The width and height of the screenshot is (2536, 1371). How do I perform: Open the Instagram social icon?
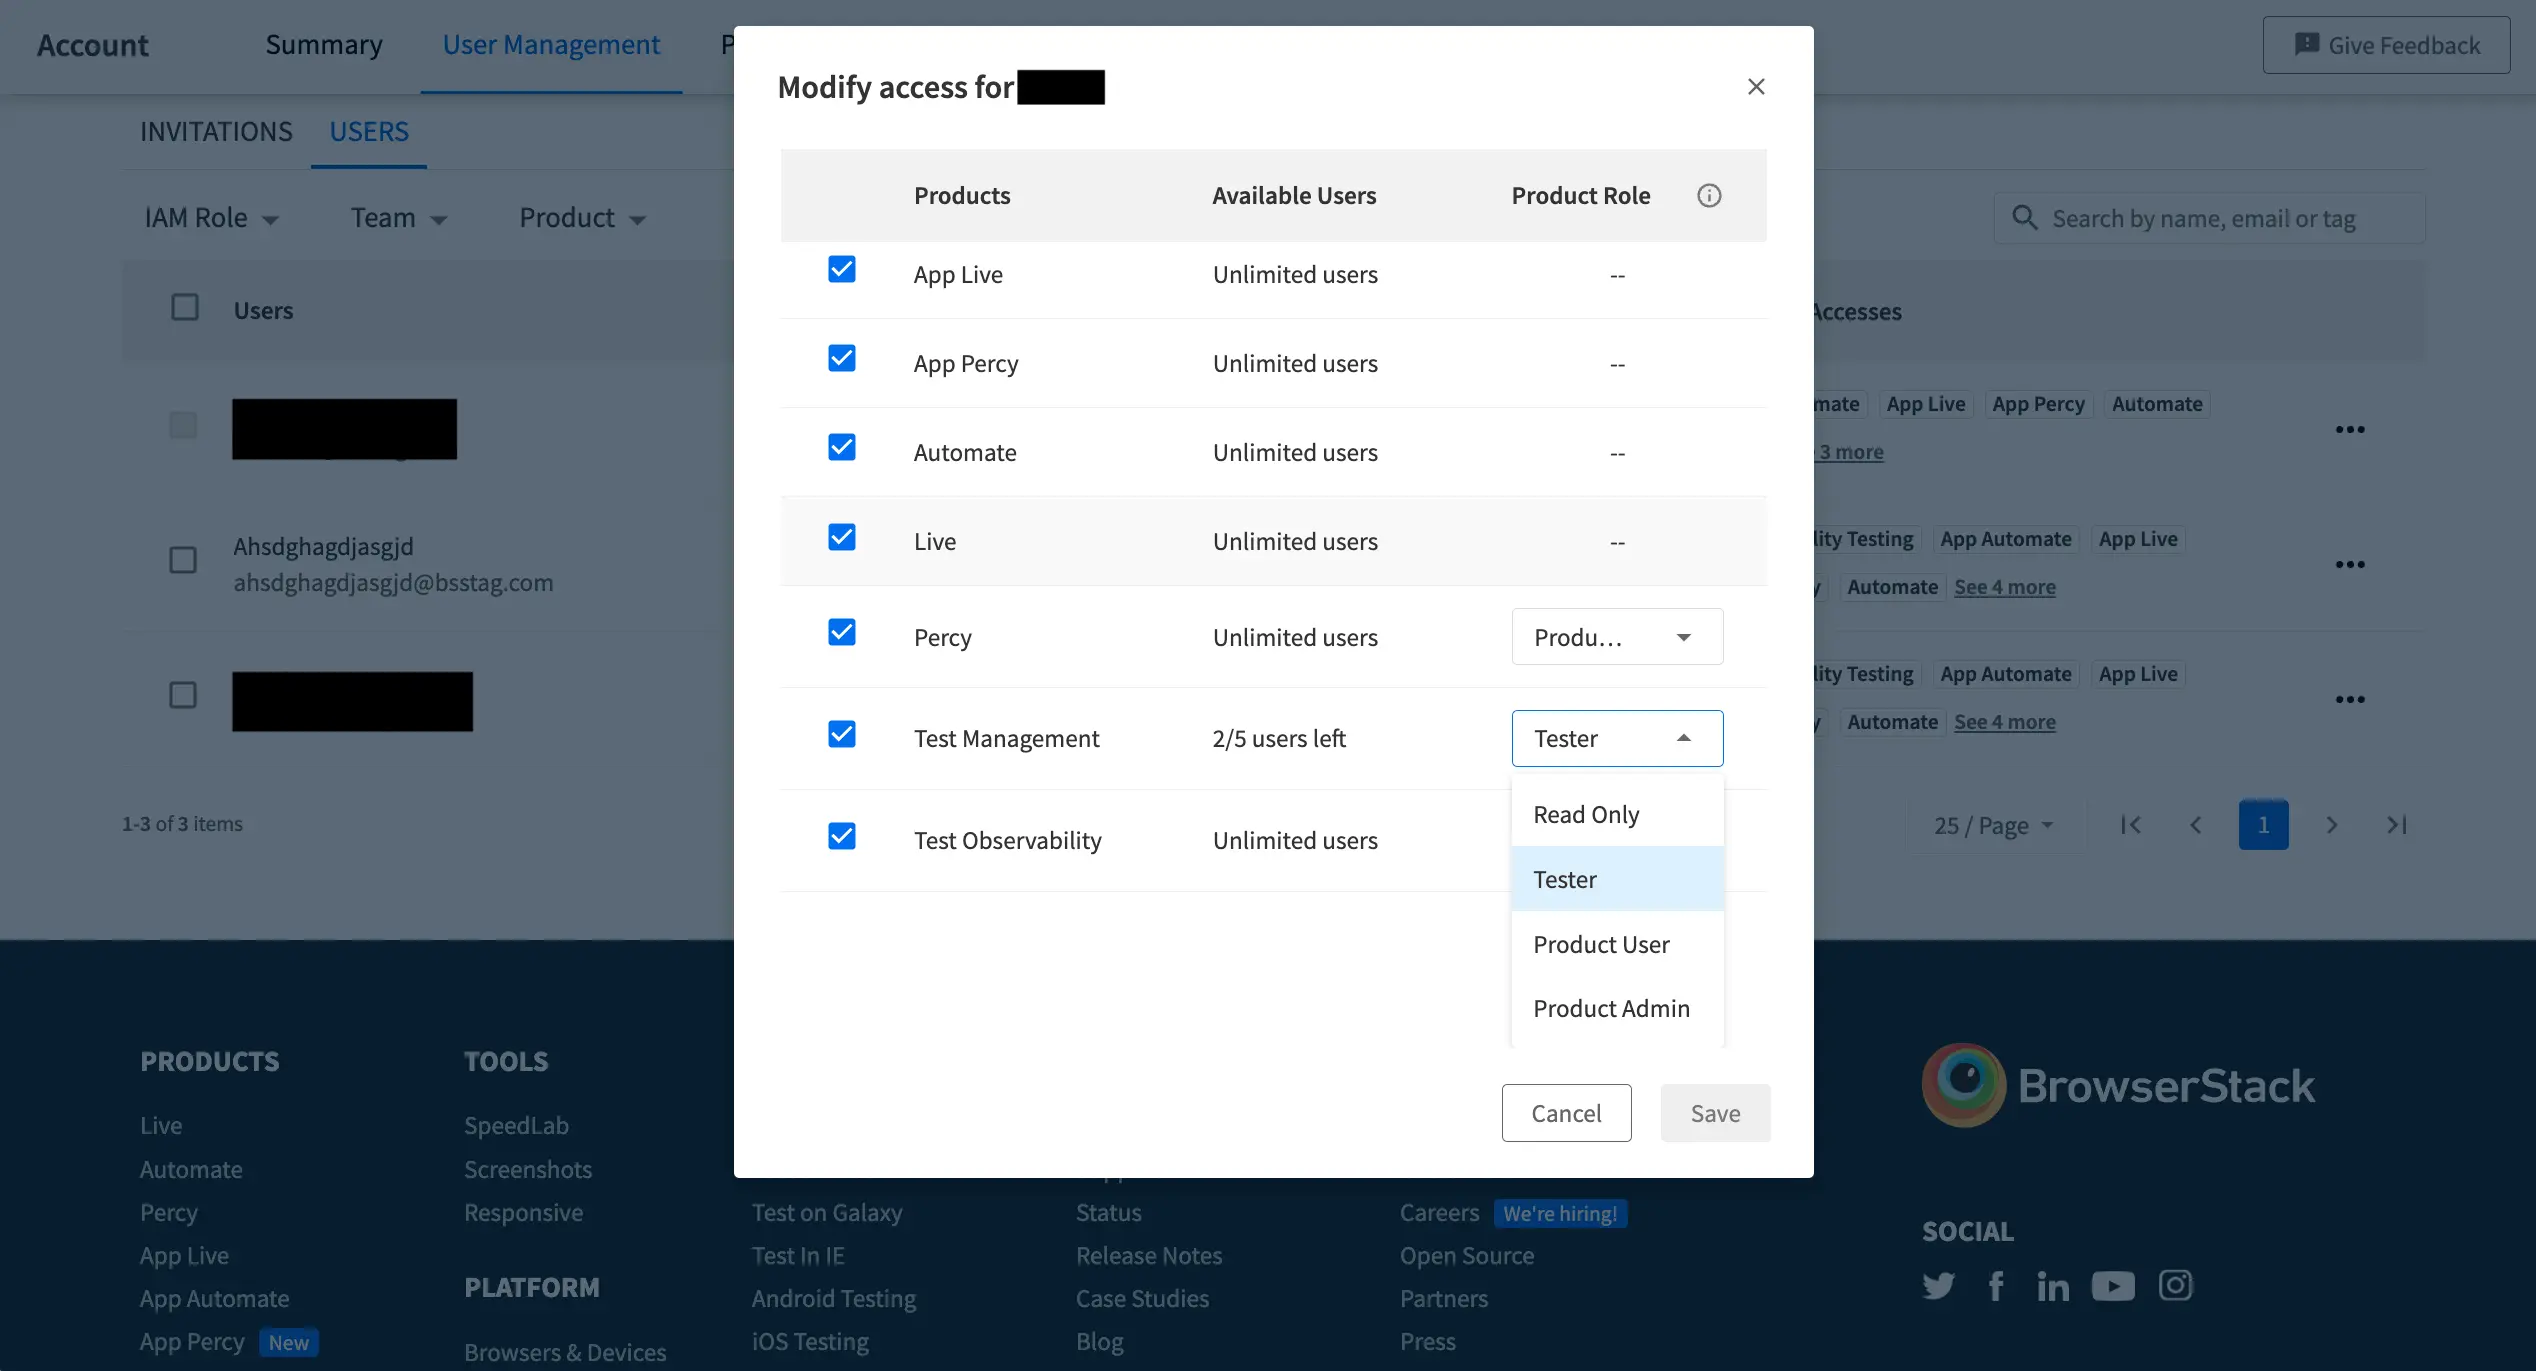(2175, 1285)
